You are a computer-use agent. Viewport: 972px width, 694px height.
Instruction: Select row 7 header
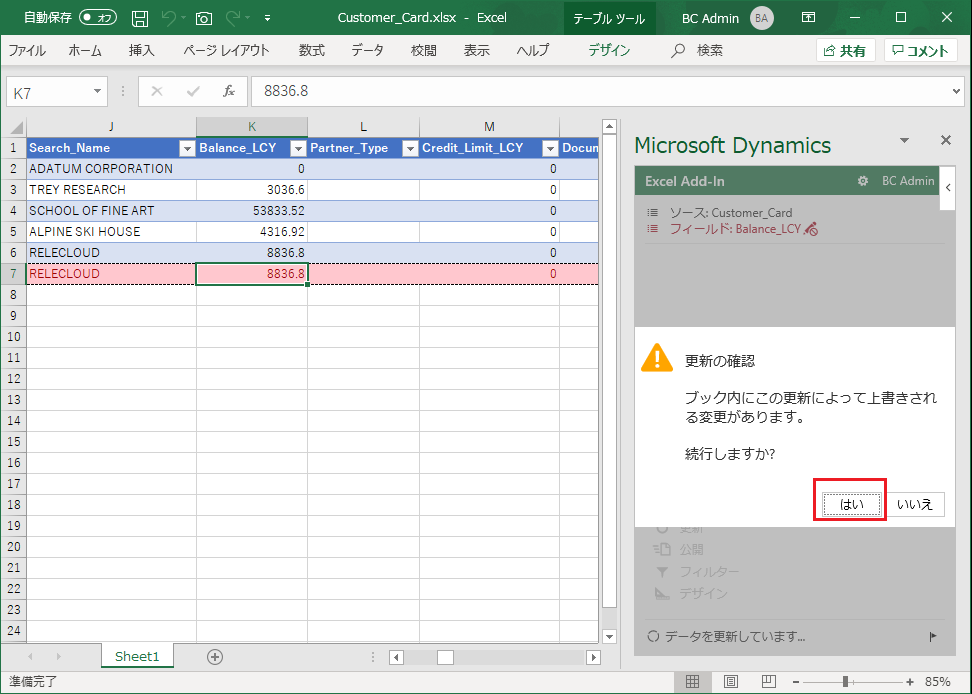(14, 273)
